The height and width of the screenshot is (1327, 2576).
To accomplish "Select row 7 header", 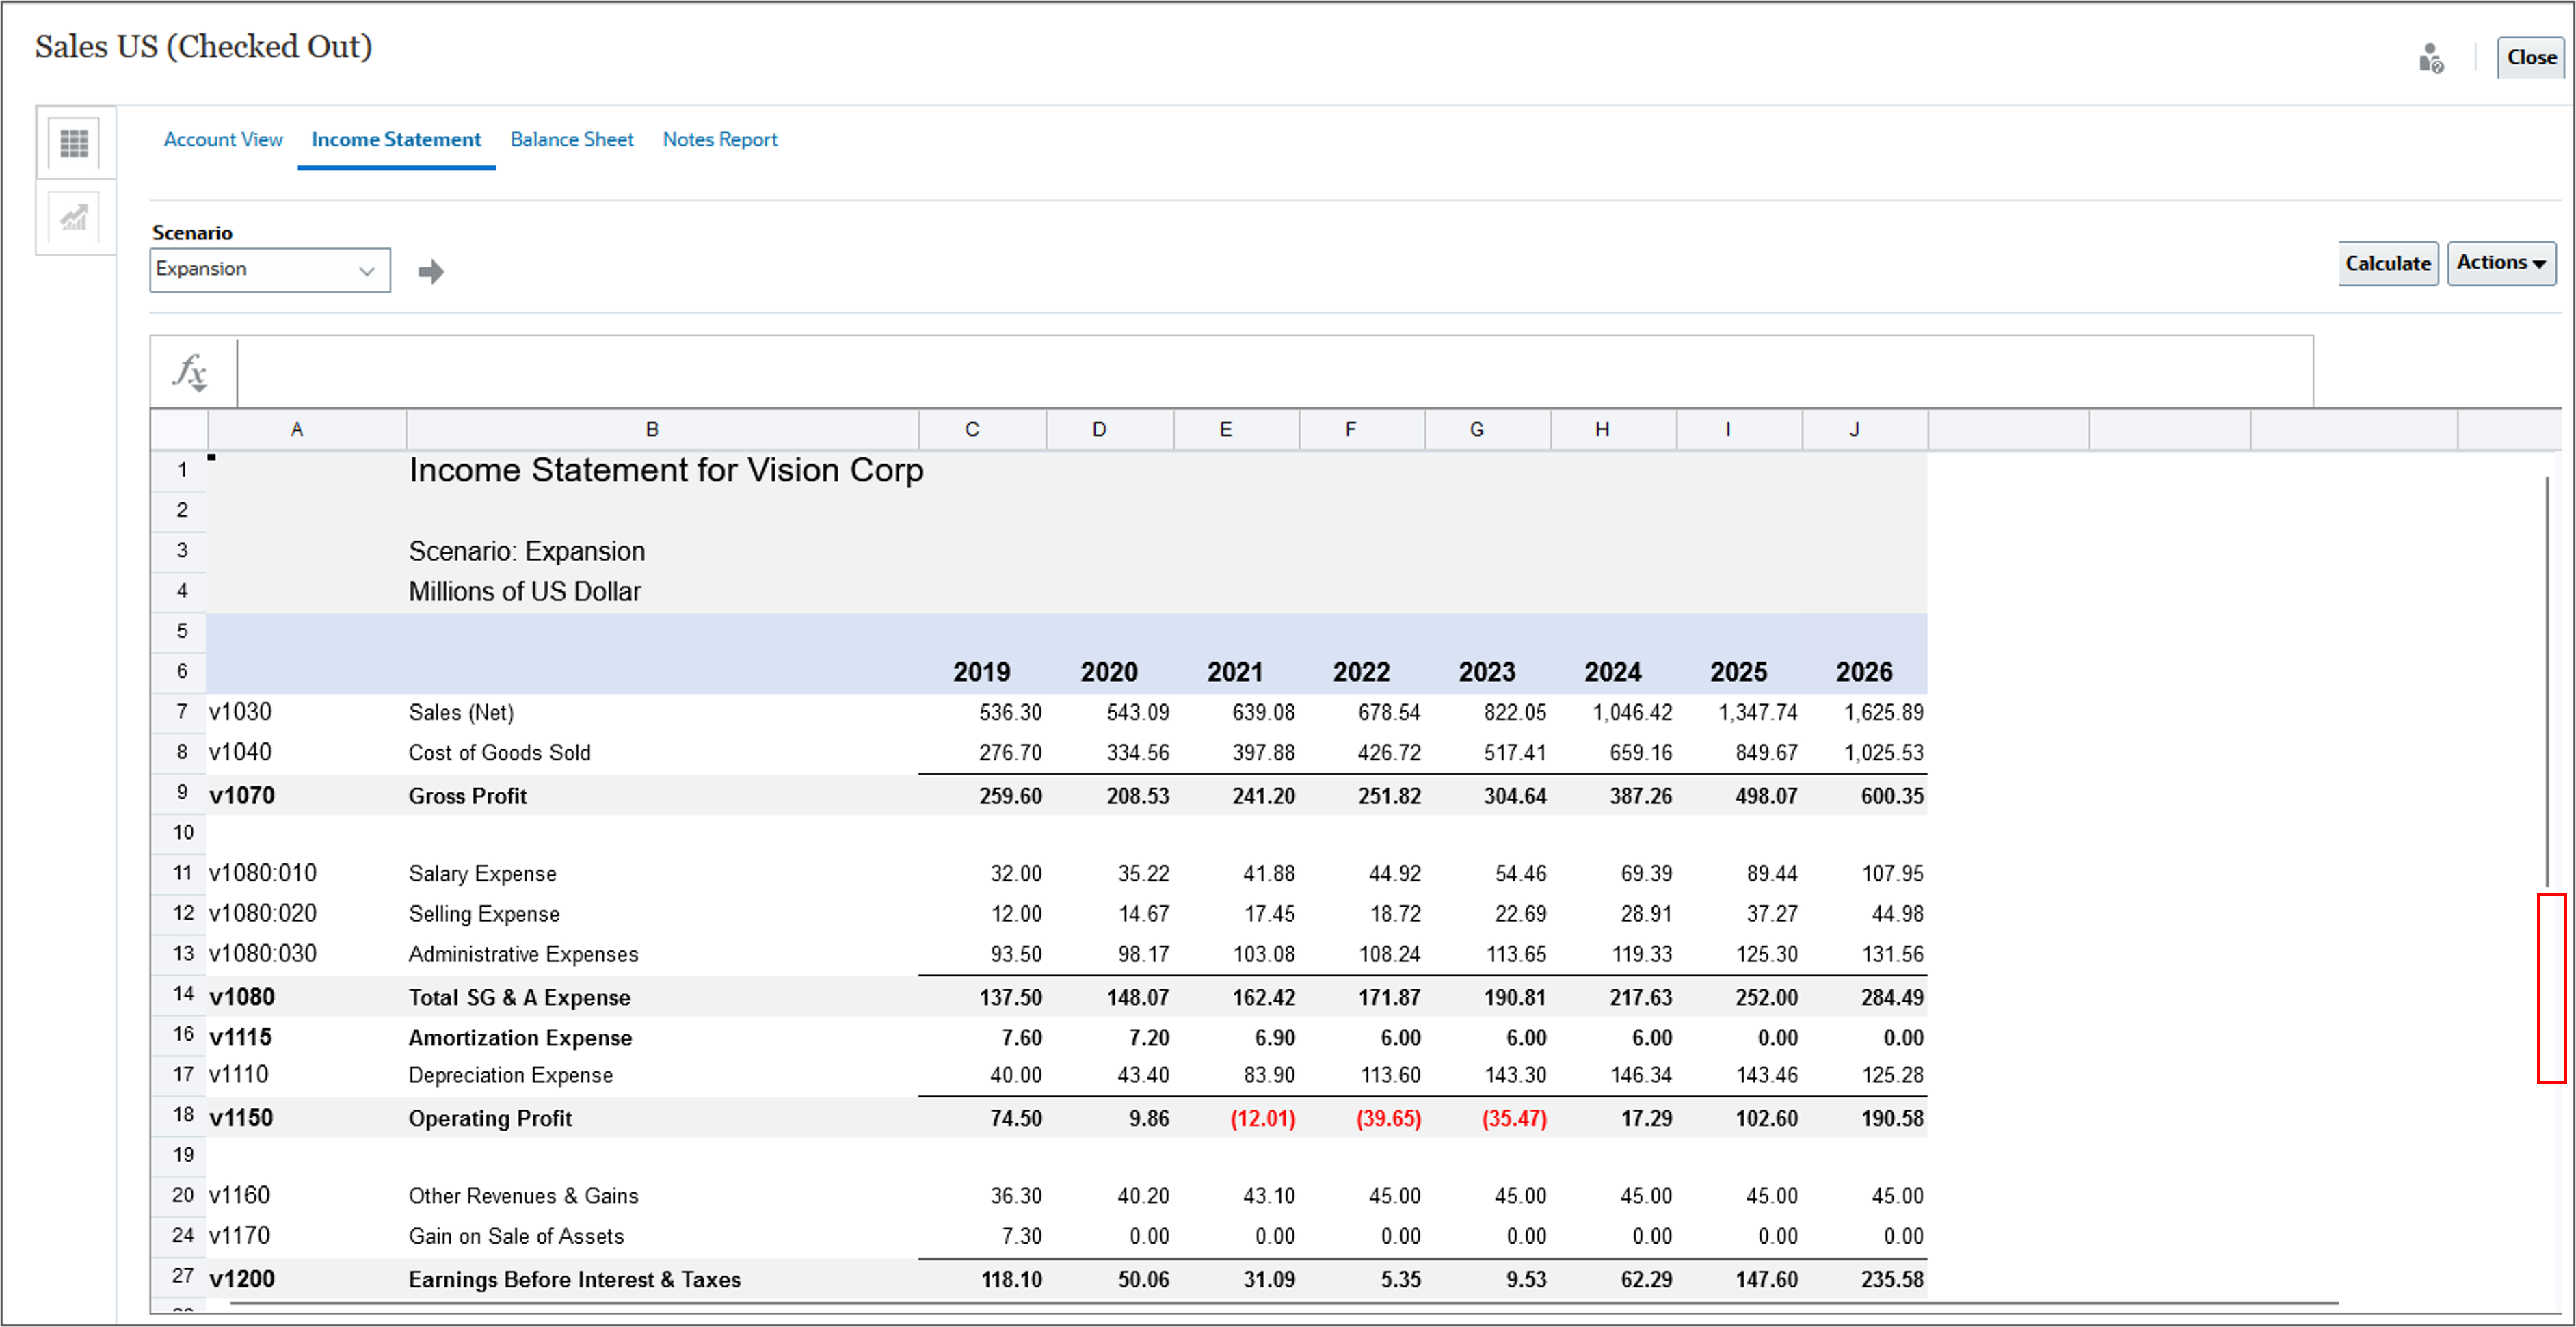I will 180,712.
